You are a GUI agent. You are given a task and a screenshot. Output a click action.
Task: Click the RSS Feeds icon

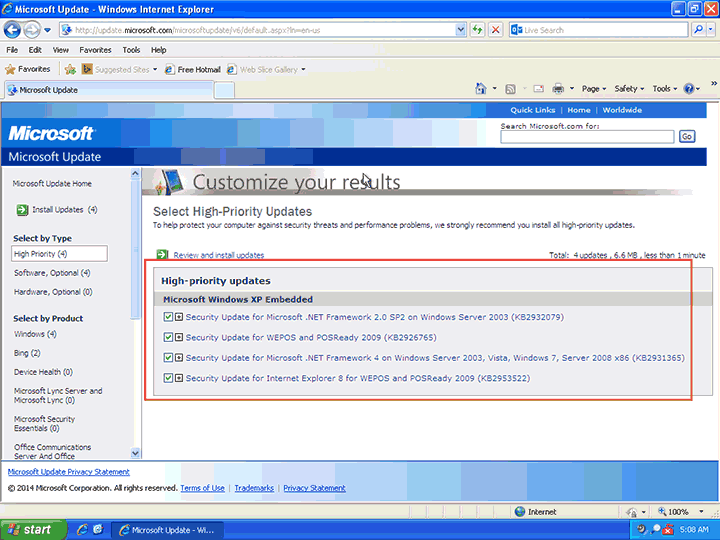point(510,89)
